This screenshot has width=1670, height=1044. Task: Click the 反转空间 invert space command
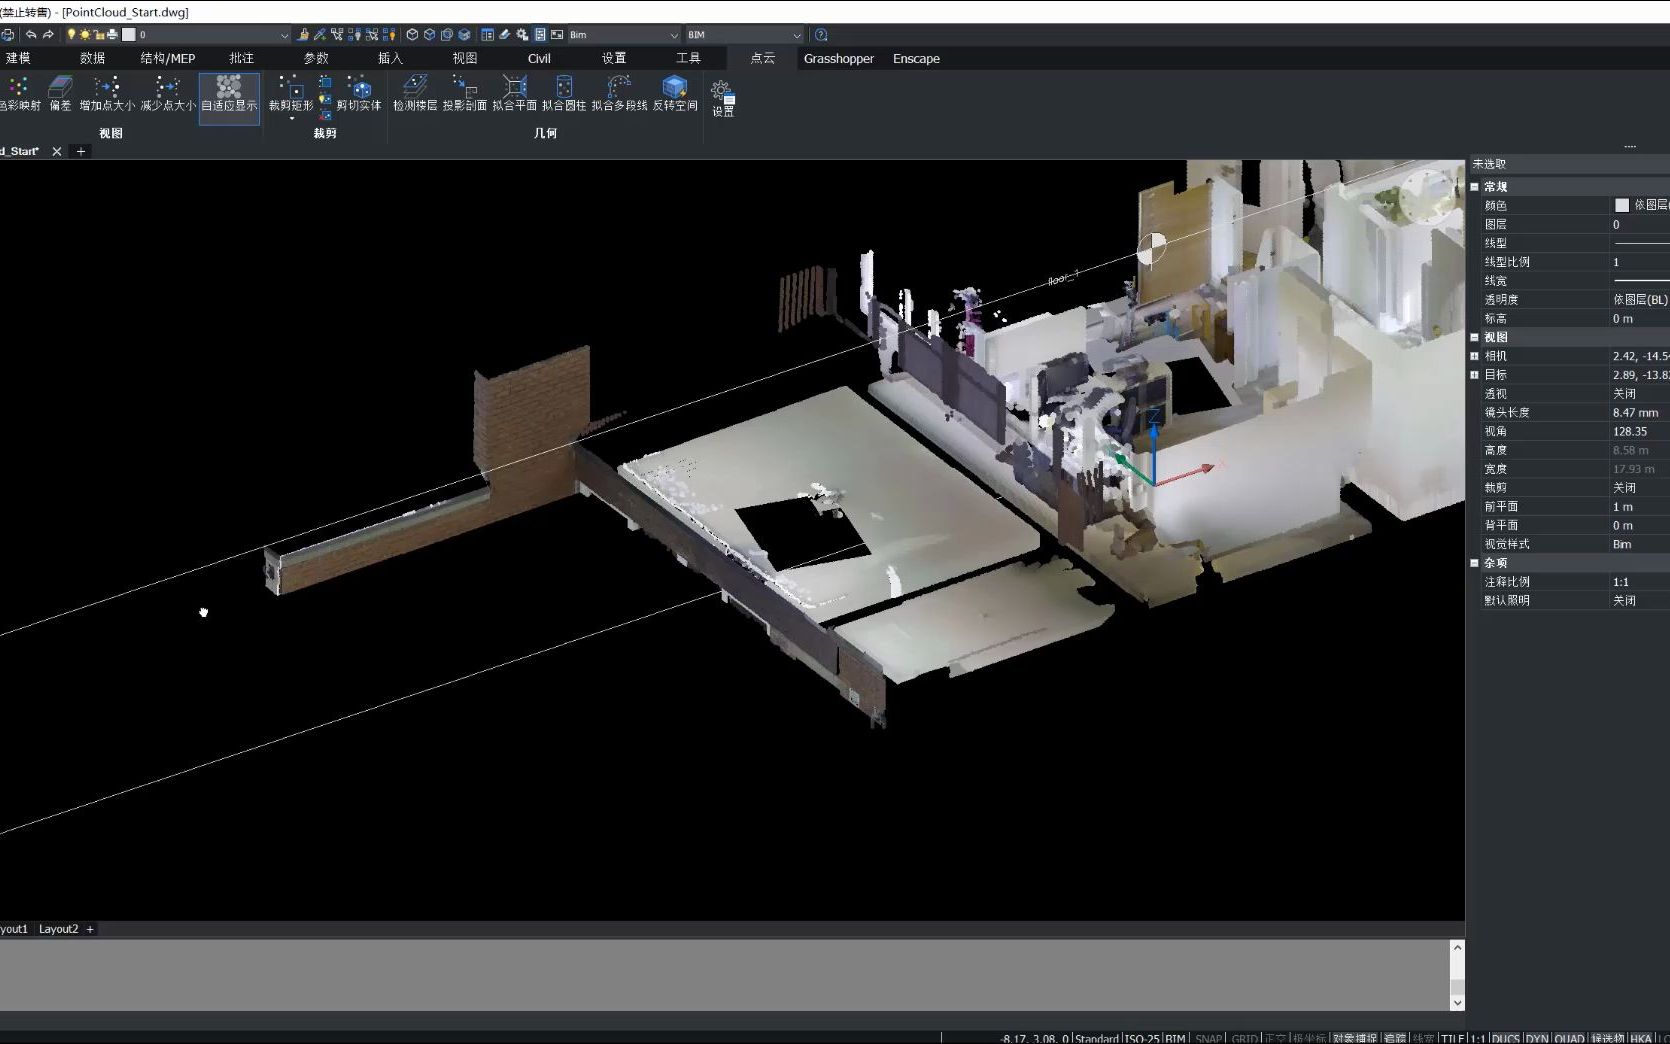[676, 97]
